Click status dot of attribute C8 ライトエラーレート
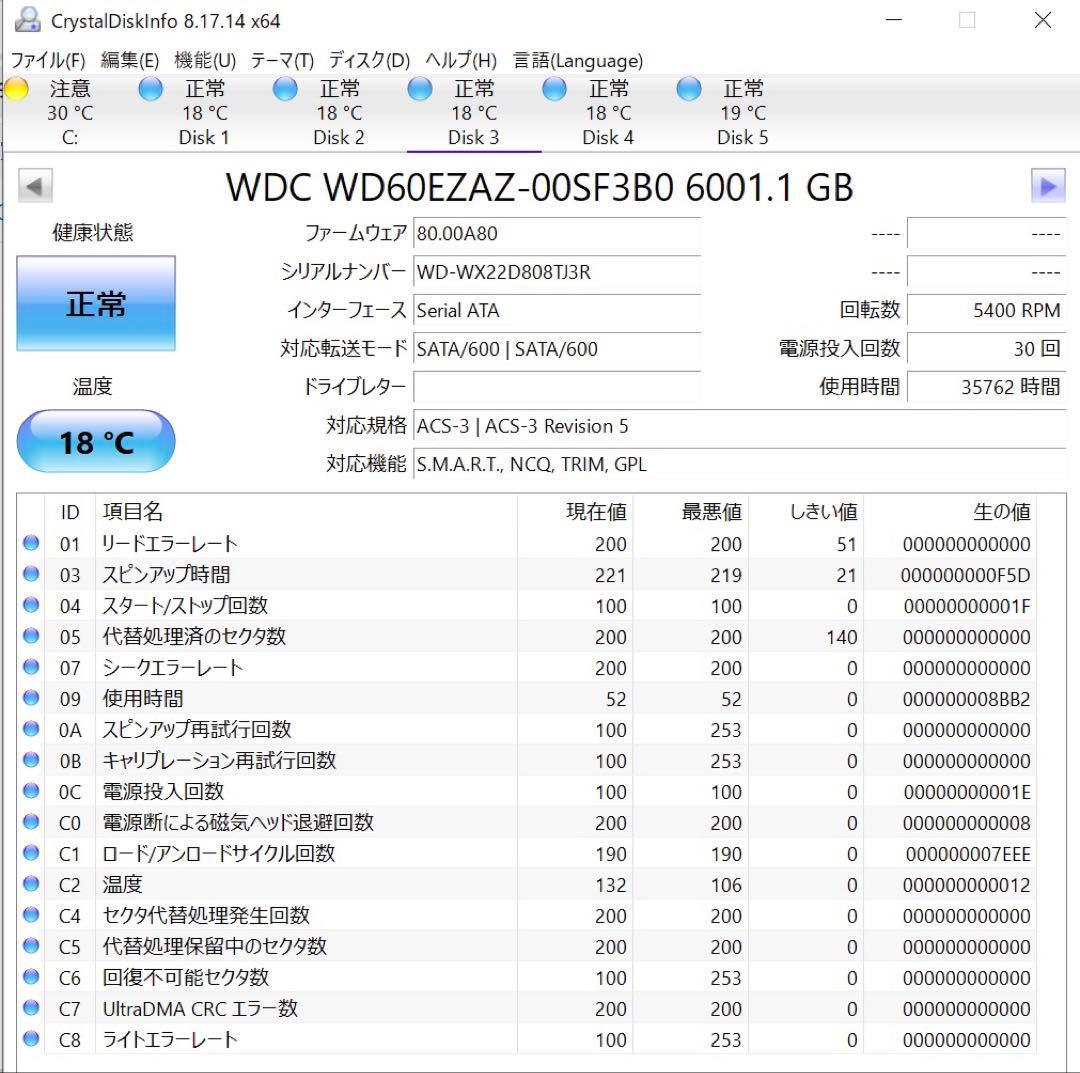Screen dimensions: 1080x1073 pos(31,1039)
